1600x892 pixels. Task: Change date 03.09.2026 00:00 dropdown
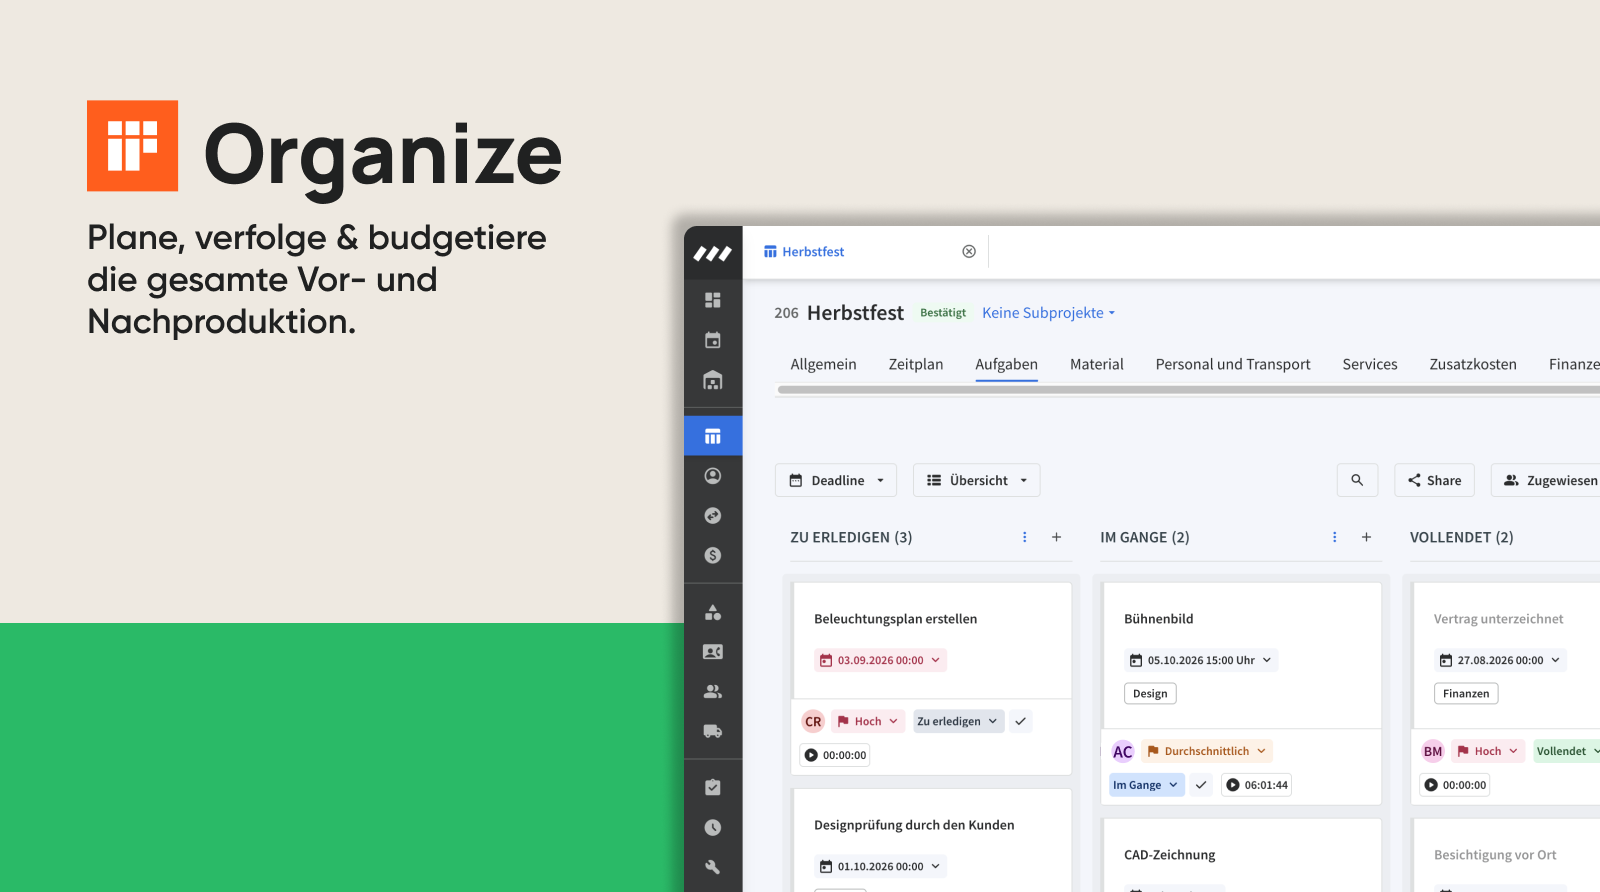click(880, 660)
